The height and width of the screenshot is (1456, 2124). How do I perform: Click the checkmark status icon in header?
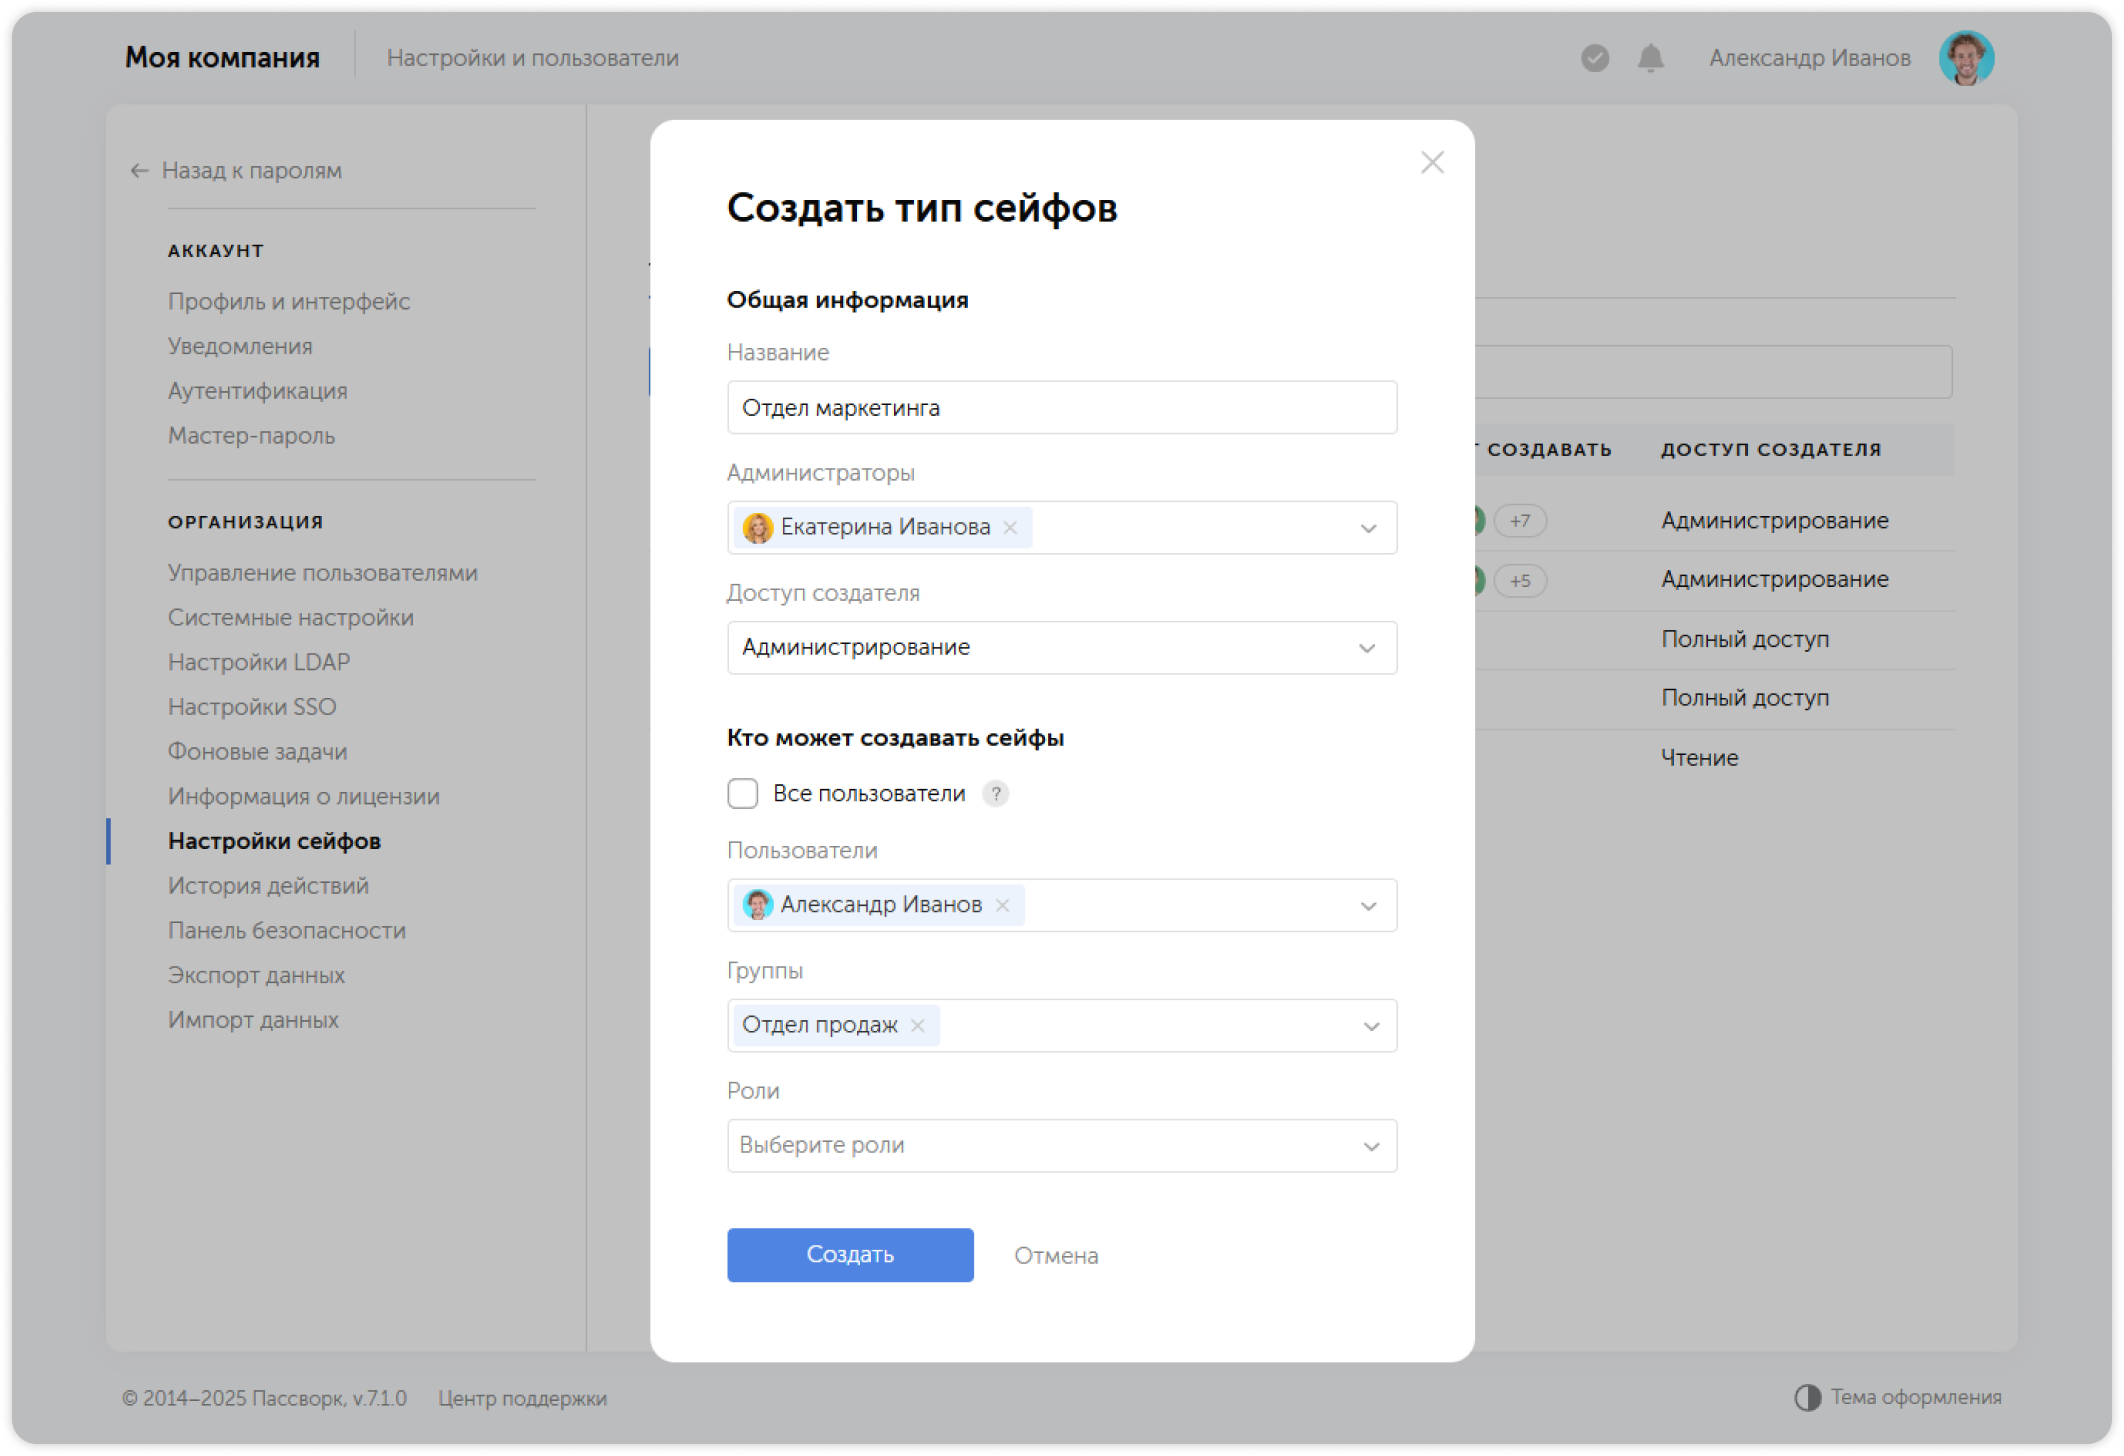1595,58
